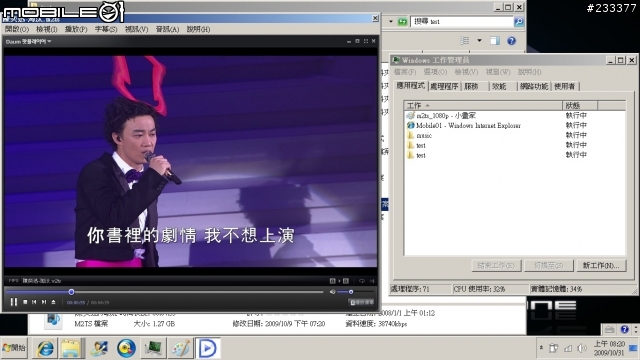
Task: Open 選項(O) menu in Task Manager
Action: tap(435, 72)
